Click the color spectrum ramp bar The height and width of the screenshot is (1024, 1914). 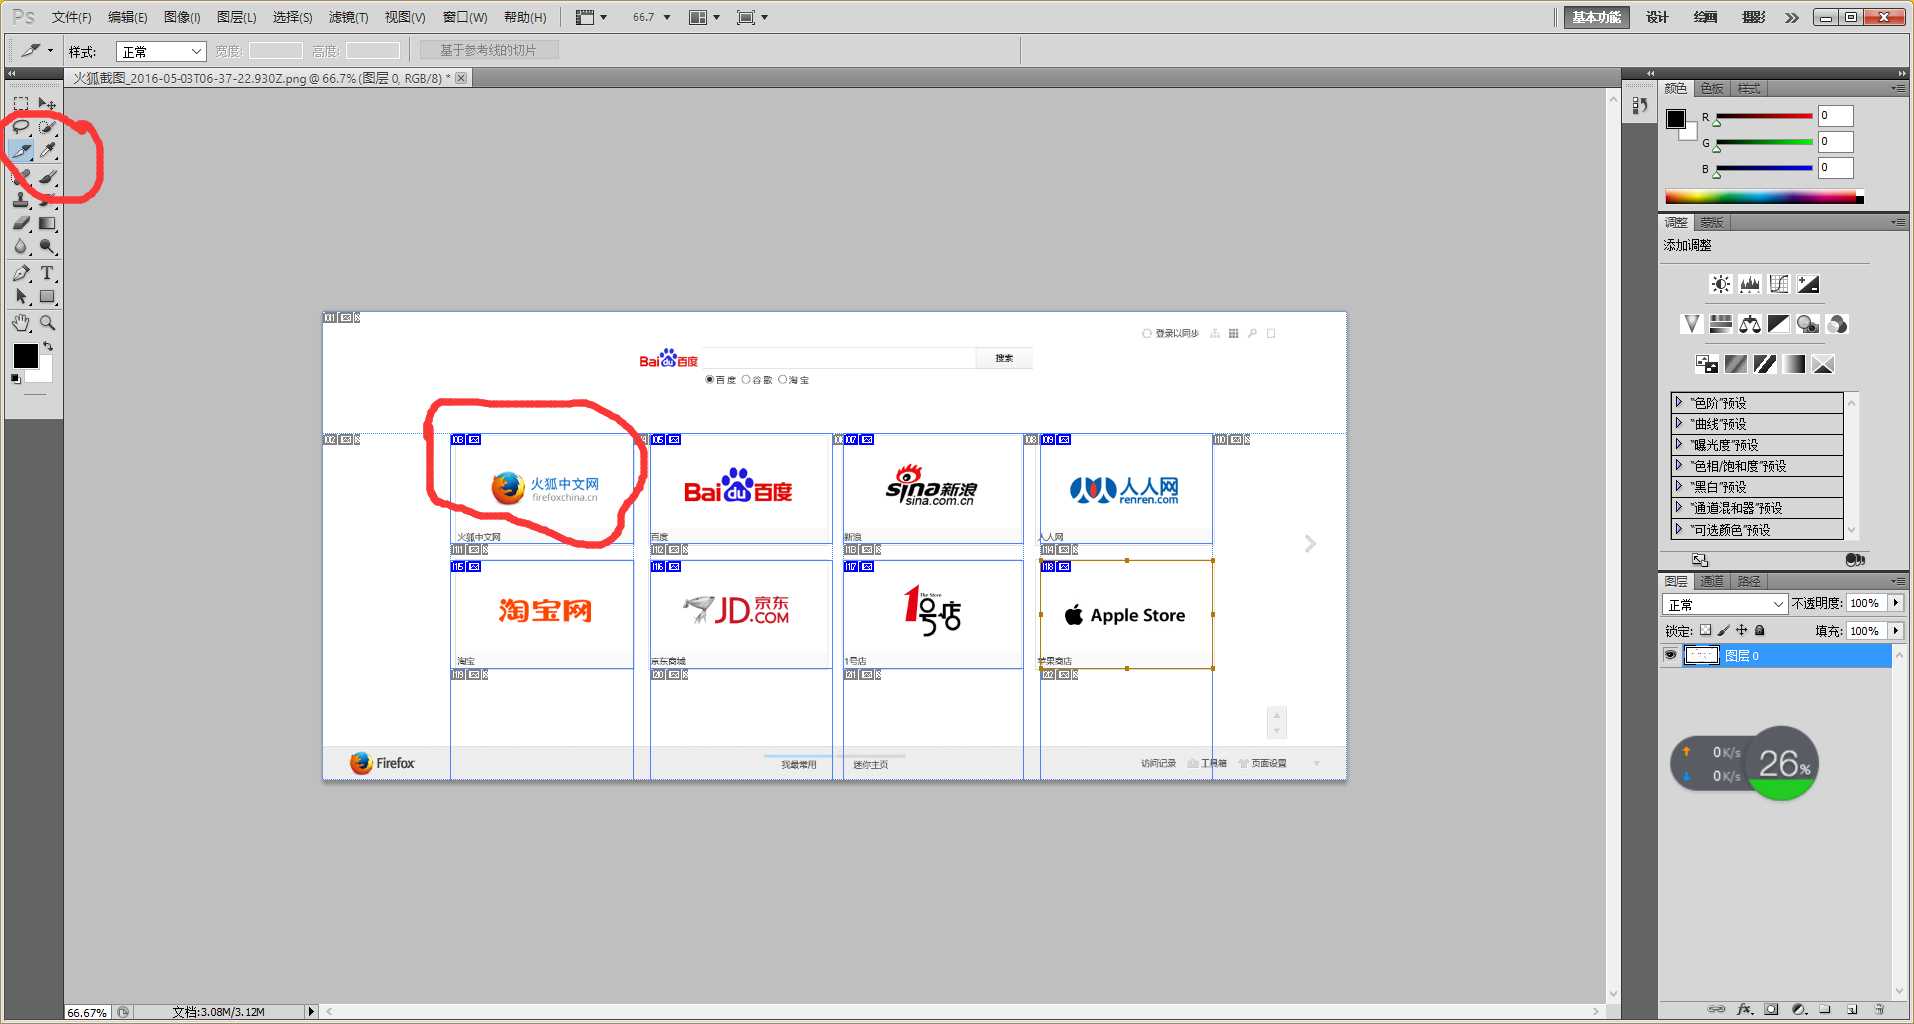[x=1764, y=197]
